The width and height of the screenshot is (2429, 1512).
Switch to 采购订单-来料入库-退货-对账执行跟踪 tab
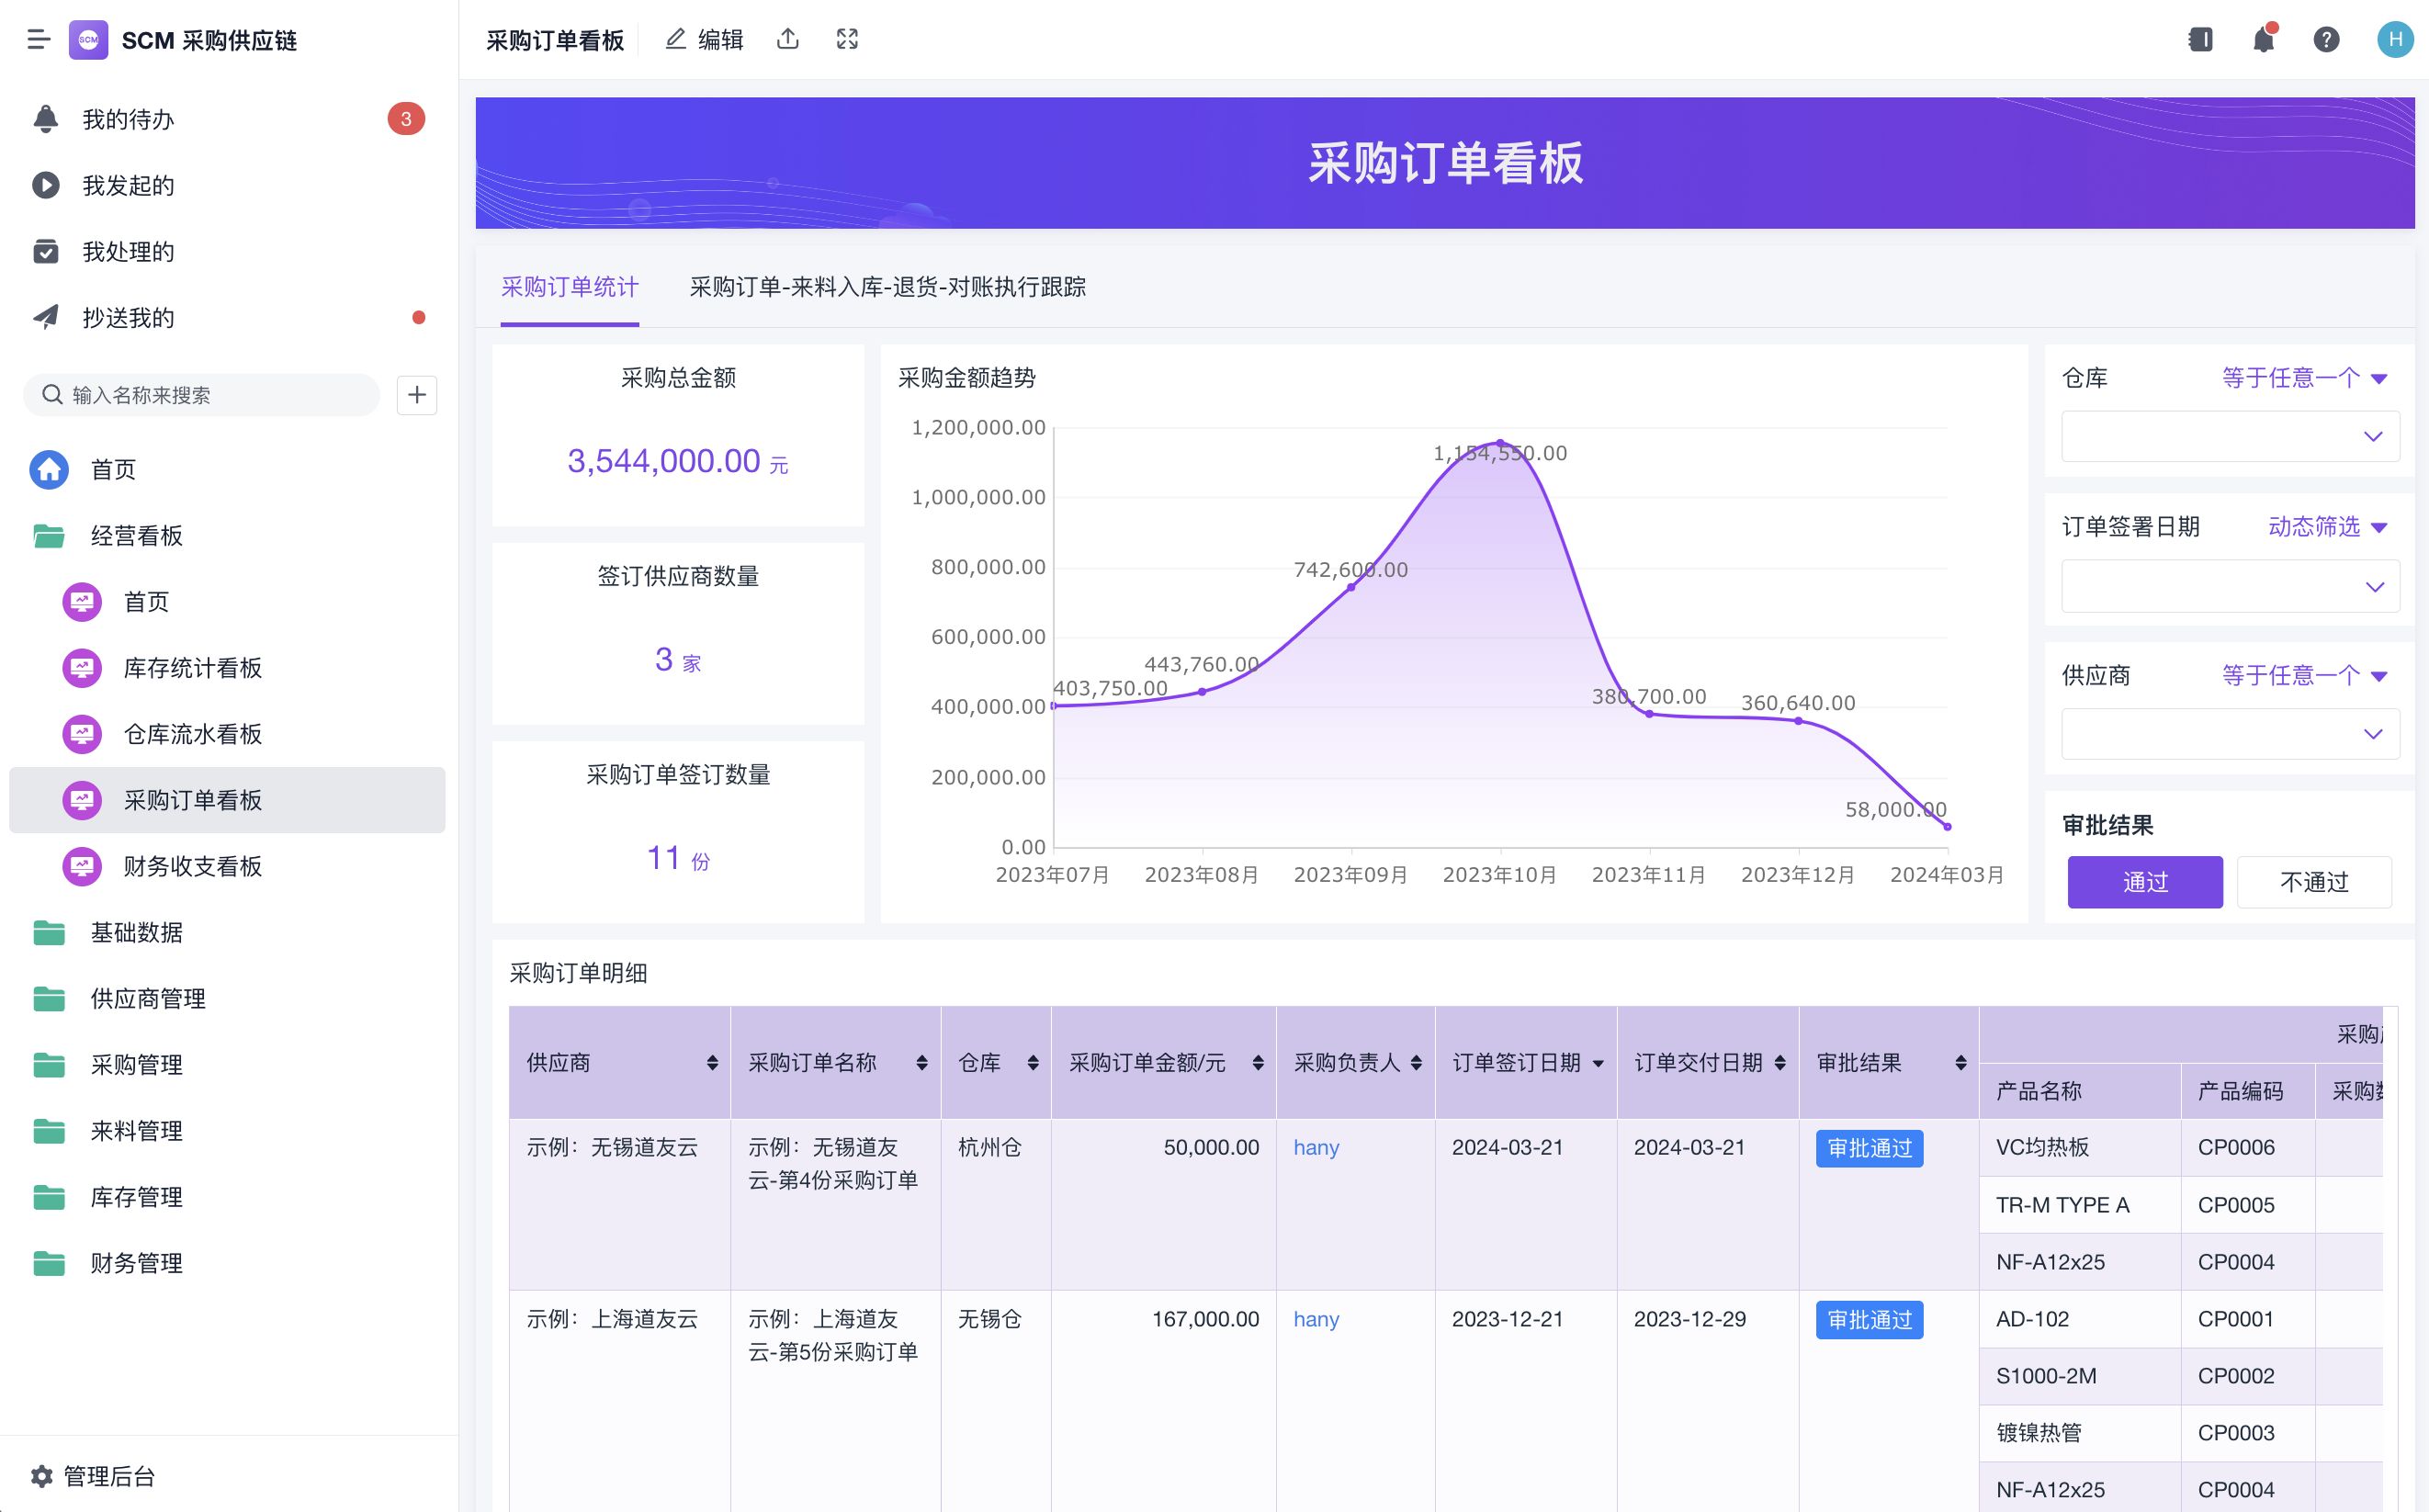(x=887, y=287)
